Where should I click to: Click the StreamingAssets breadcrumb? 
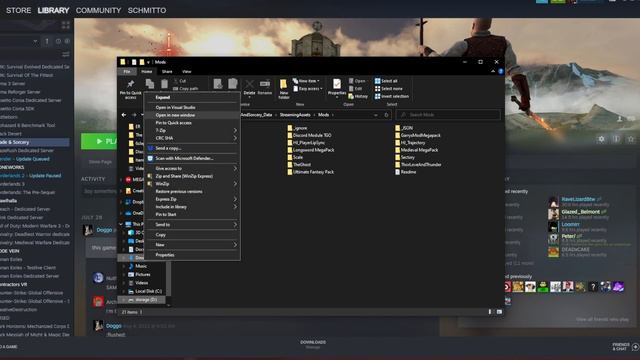(x=295, y=115)
